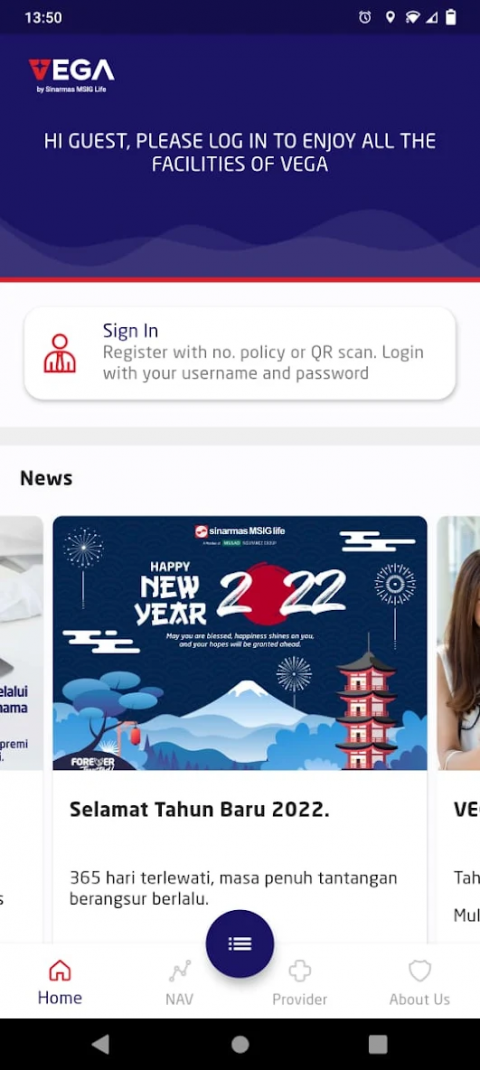Screen dimensions: 480x1070
Task: Select the Provider medical cross icon
Action: [x=300, y=970]
